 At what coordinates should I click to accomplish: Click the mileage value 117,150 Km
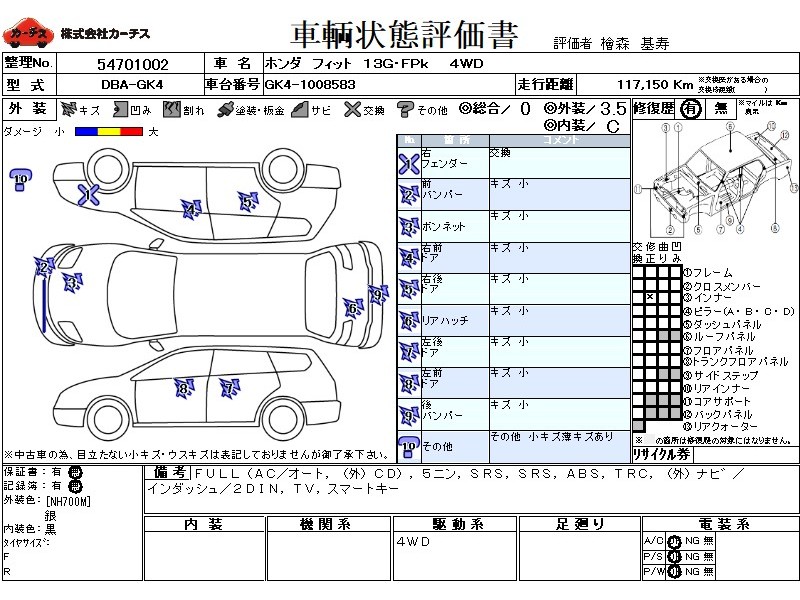(655, 85)
